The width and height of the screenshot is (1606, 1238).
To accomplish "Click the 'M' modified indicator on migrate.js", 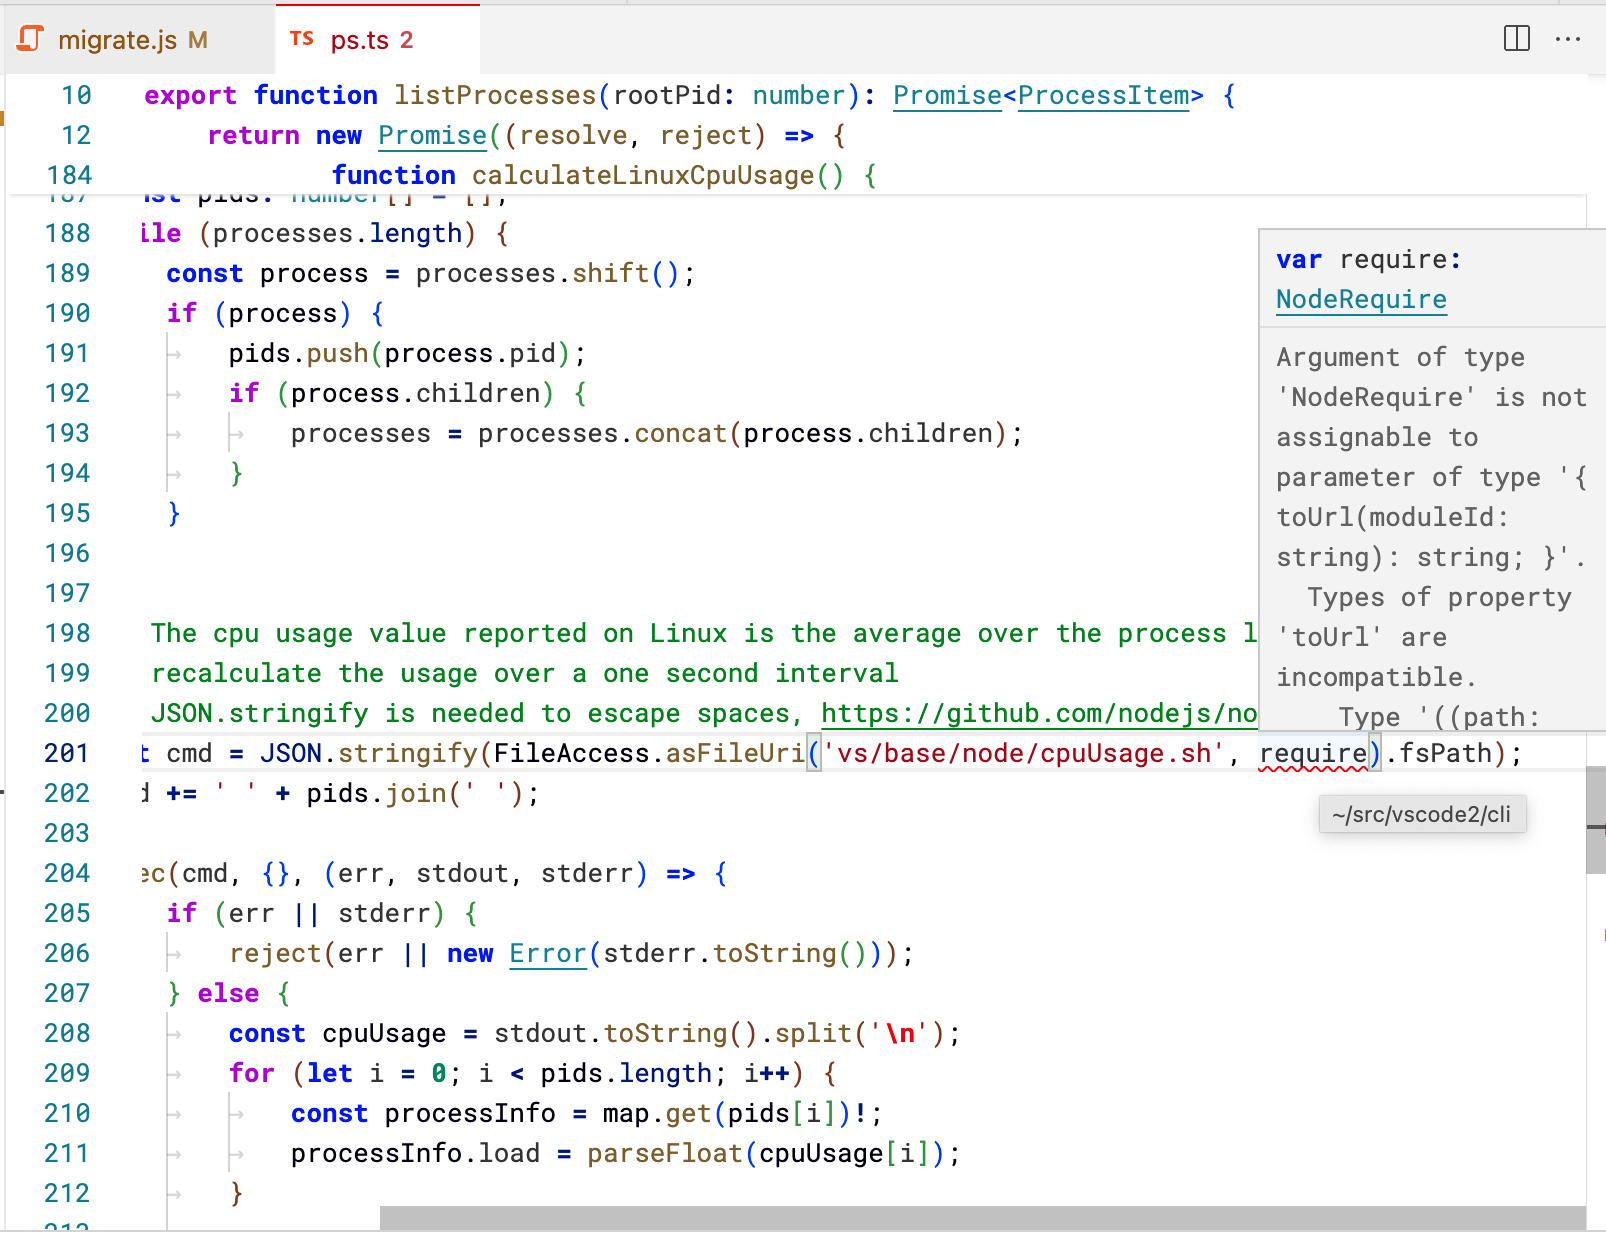I will (x=196, y=41).
